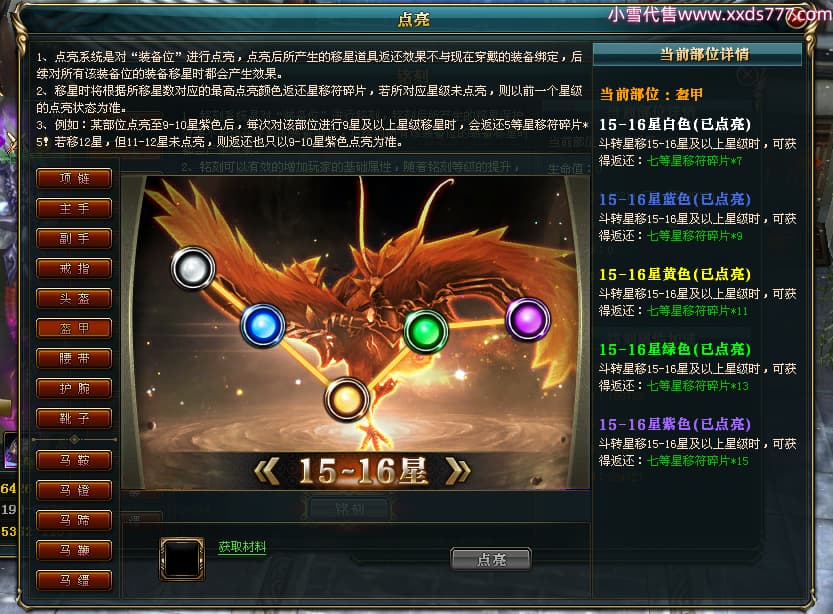This screenshot has width=833, height=614.
Task: Go to next star tier arrow
Action: tap(457, 472)
